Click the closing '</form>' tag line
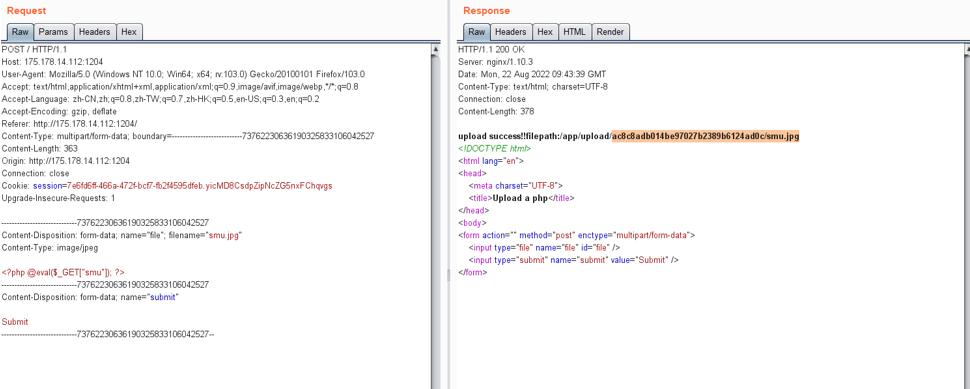 (473, 272)
